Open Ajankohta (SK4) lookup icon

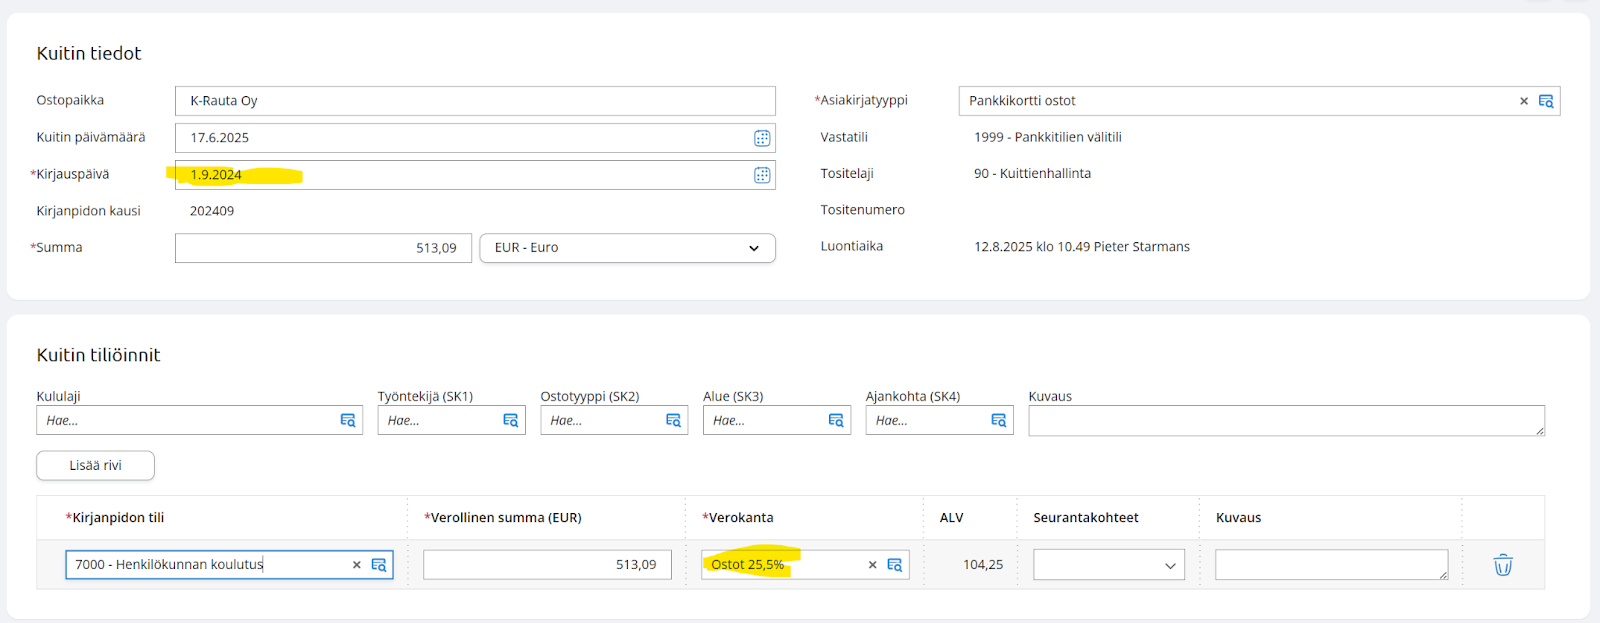click(999, 420)
